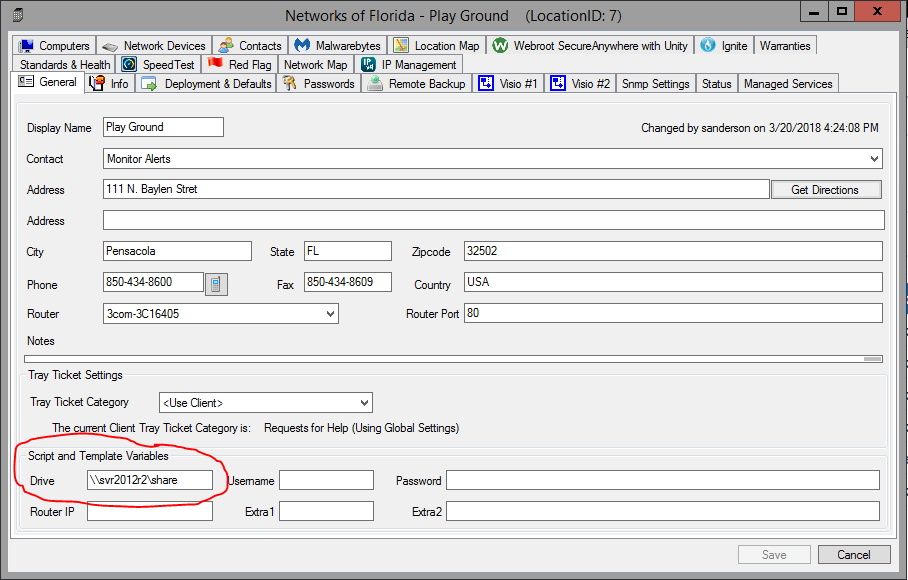This screenshot has height=580, width=908.
Task: Open the Red Flag tab
Action: pyautogui.click(x=240, y=65)
